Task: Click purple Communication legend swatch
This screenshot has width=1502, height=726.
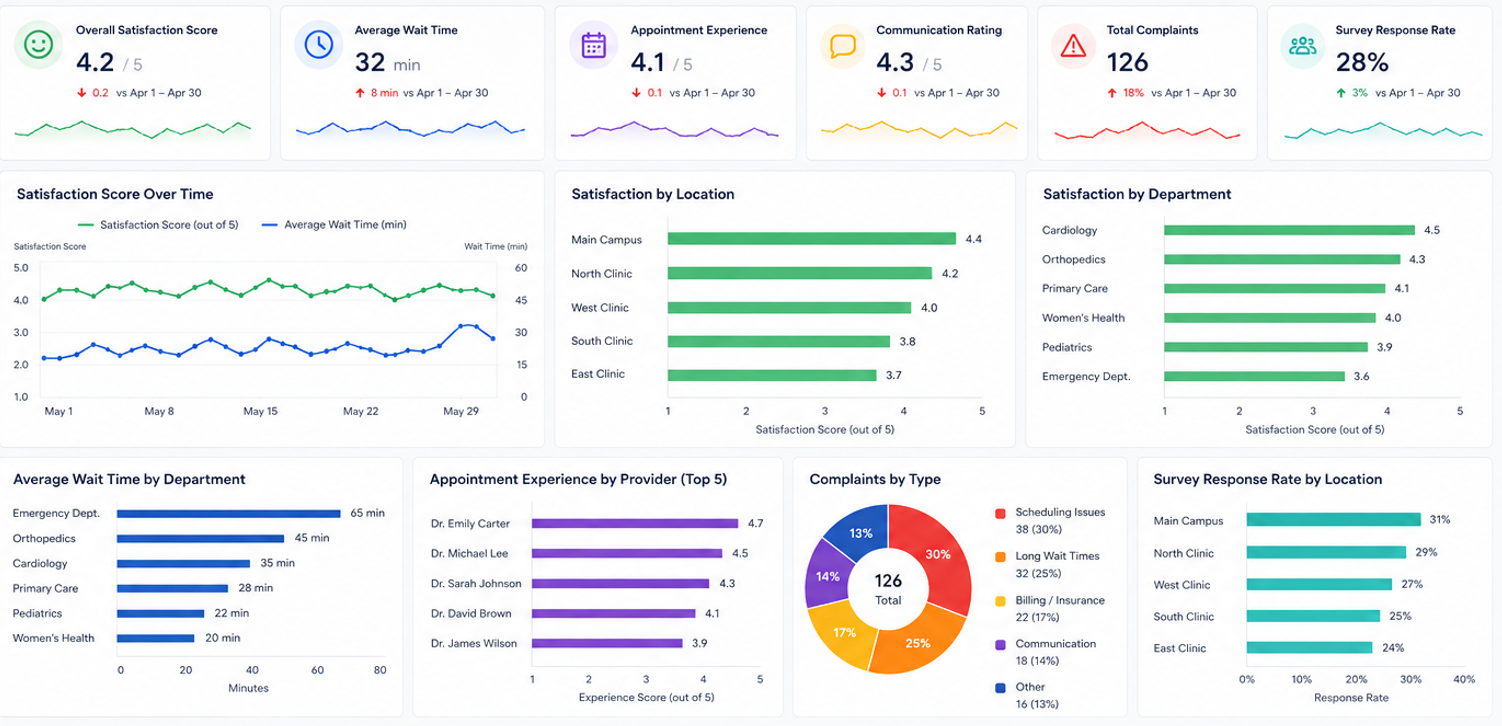Action: coord(1000,645)
